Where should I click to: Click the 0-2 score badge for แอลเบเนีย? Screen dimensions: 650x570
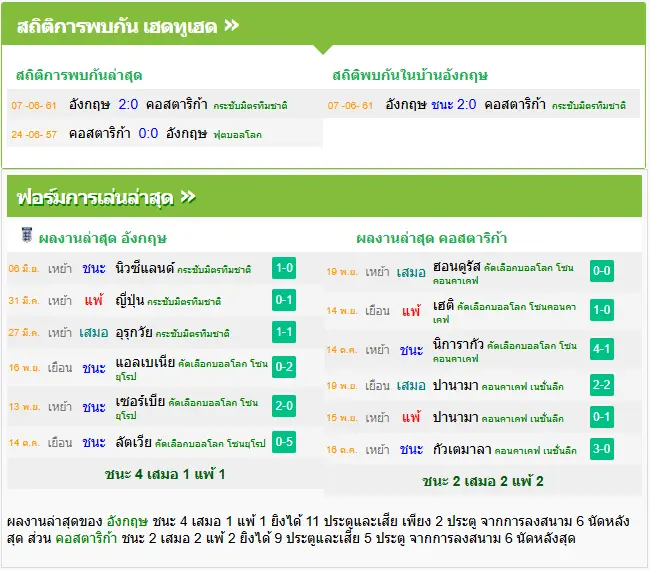[284, 367]
